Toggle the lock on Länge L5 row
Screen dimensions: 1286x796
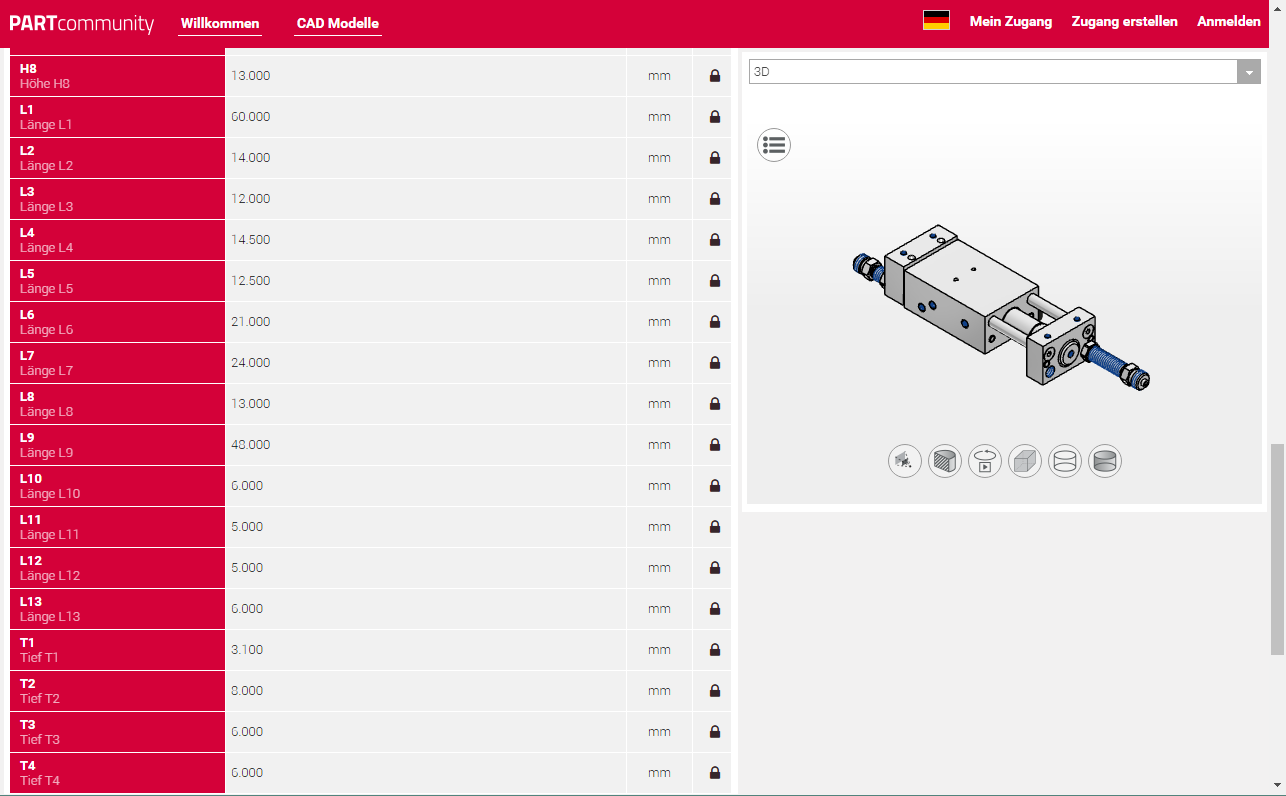pos(715,281)
